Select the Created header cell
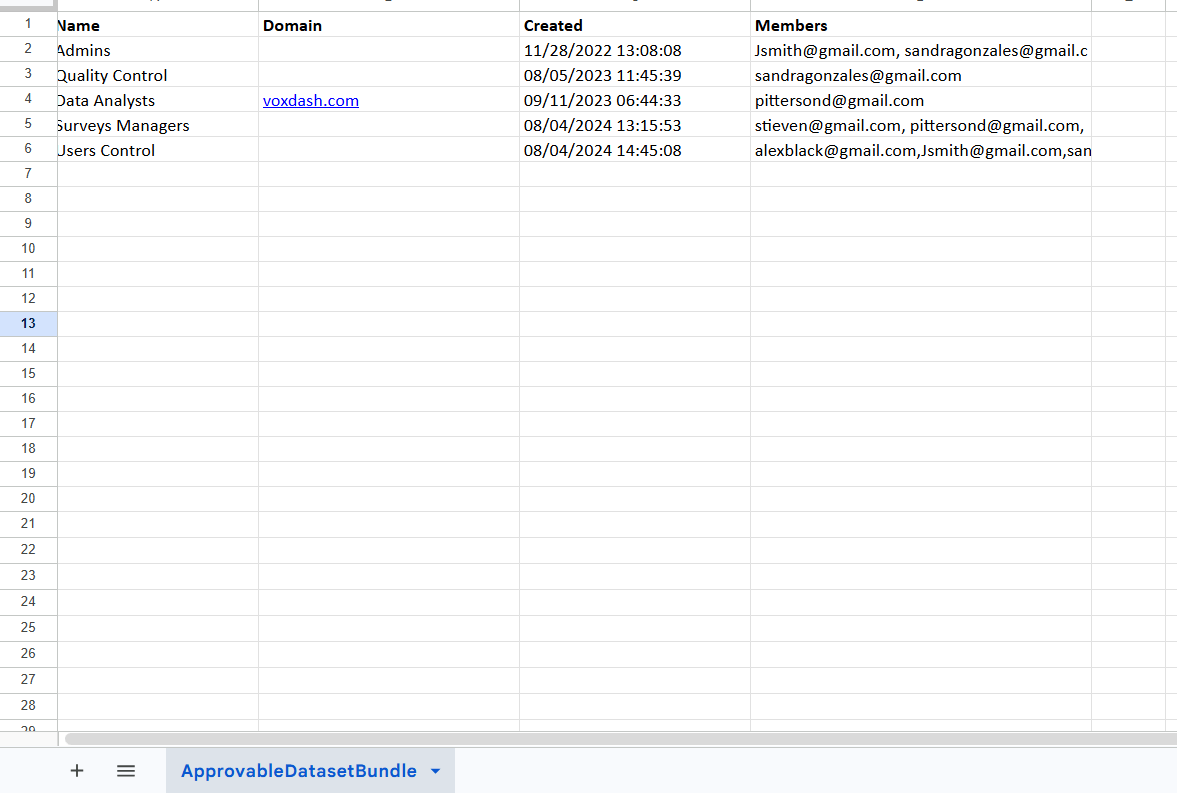This screenshot has width=1177, height=793. [x=634, y=26]
